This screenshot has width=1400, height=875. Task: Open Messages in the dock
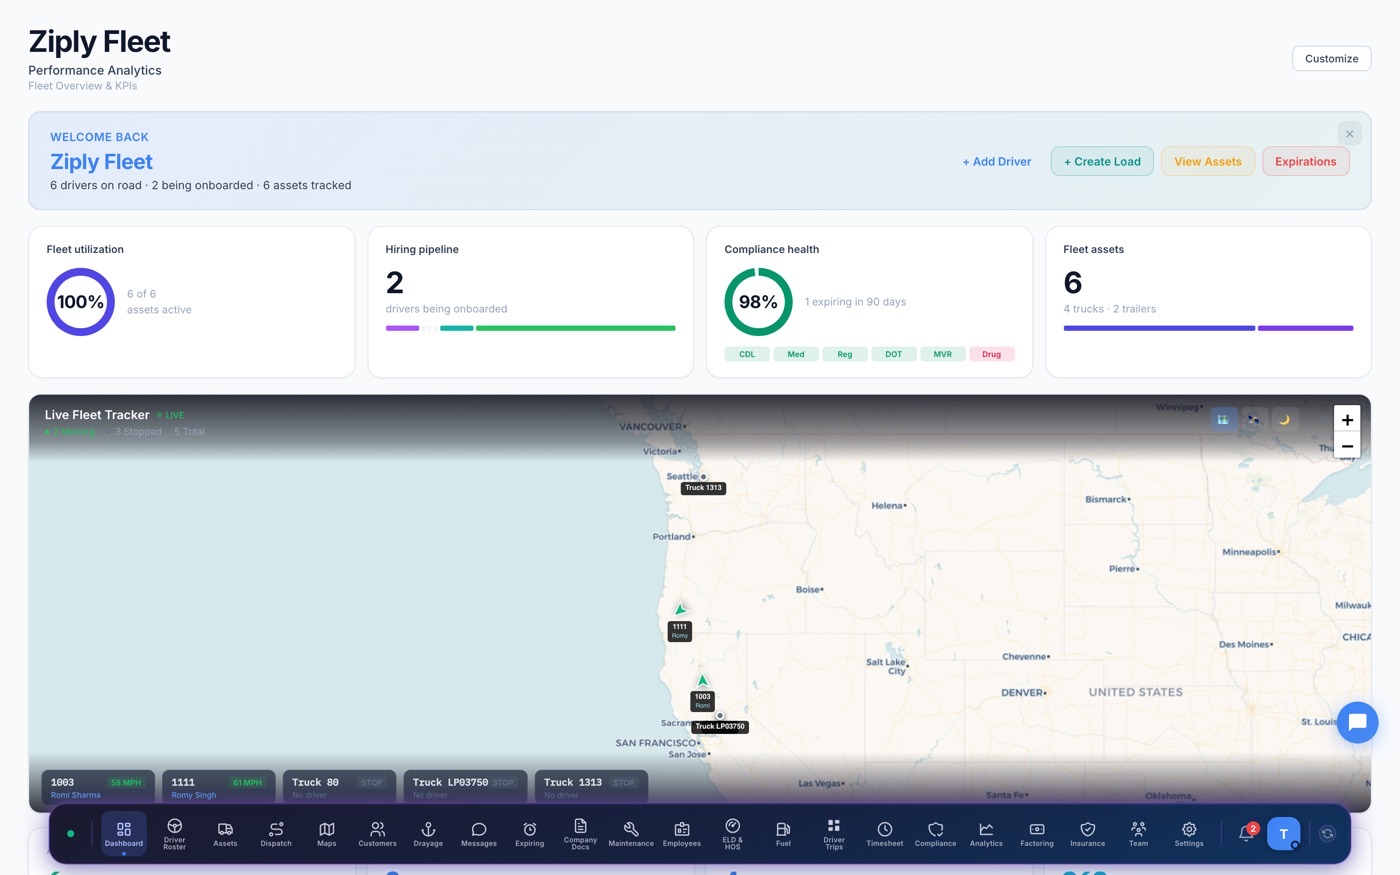click(479, 834)
